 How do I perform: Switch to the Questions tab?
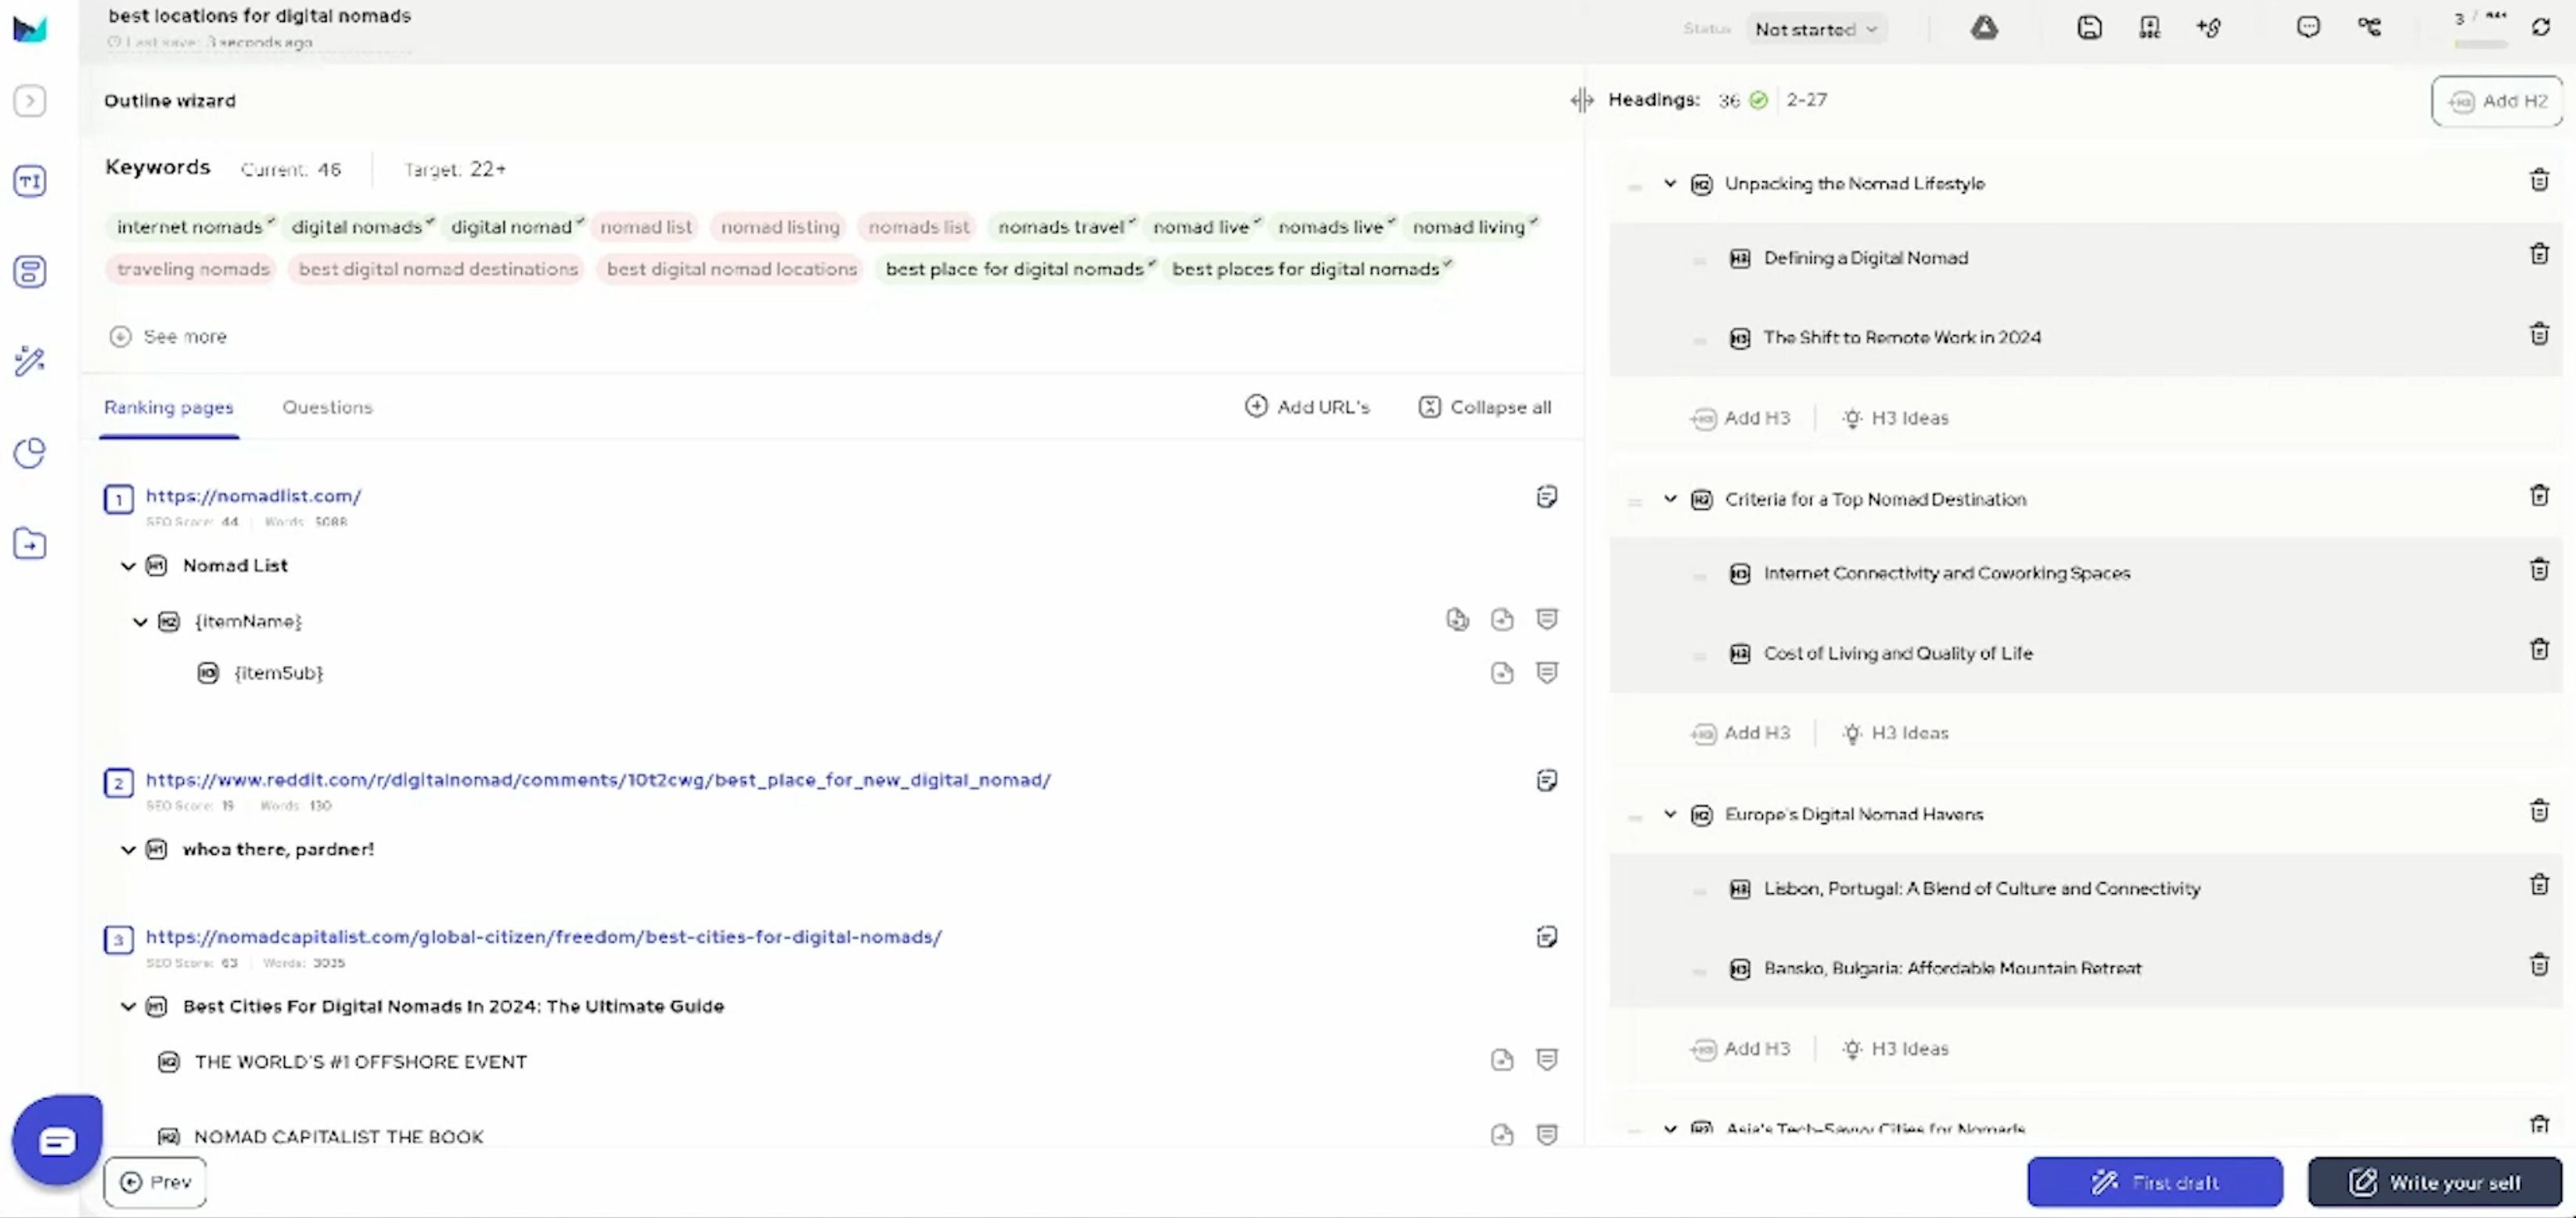coord(327,407)
